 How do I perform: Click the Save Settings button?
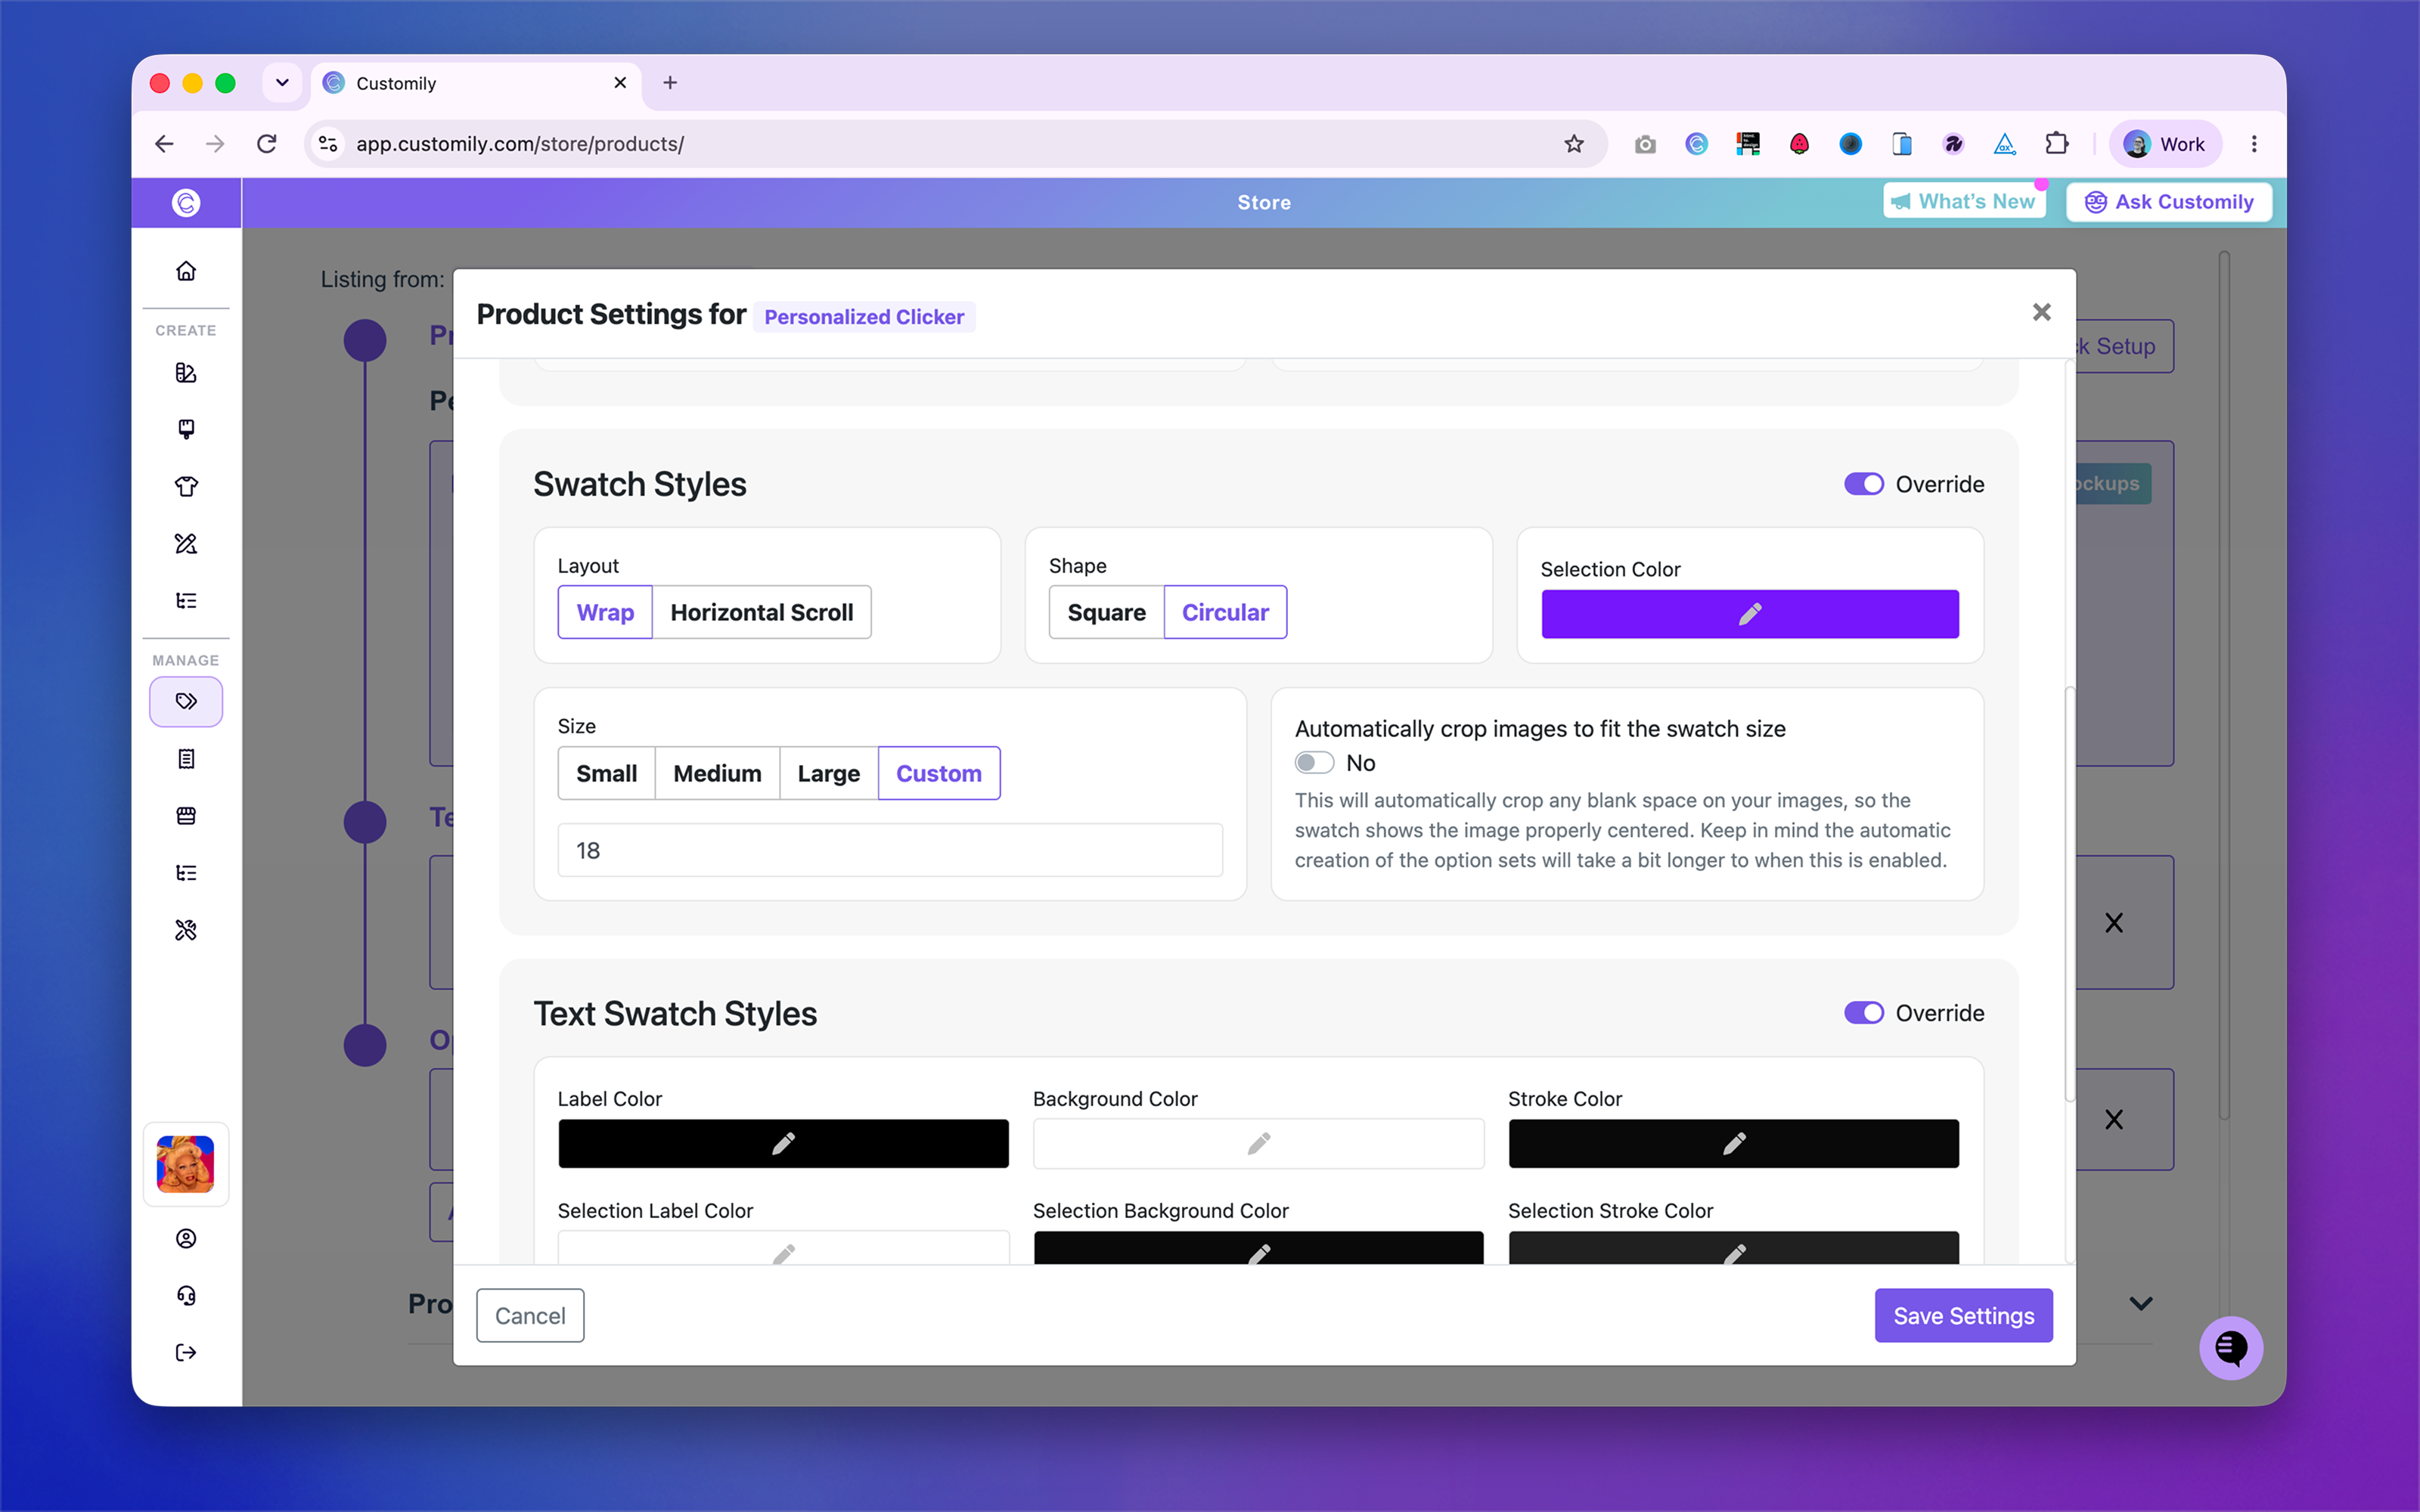tap(1963, 1315)
